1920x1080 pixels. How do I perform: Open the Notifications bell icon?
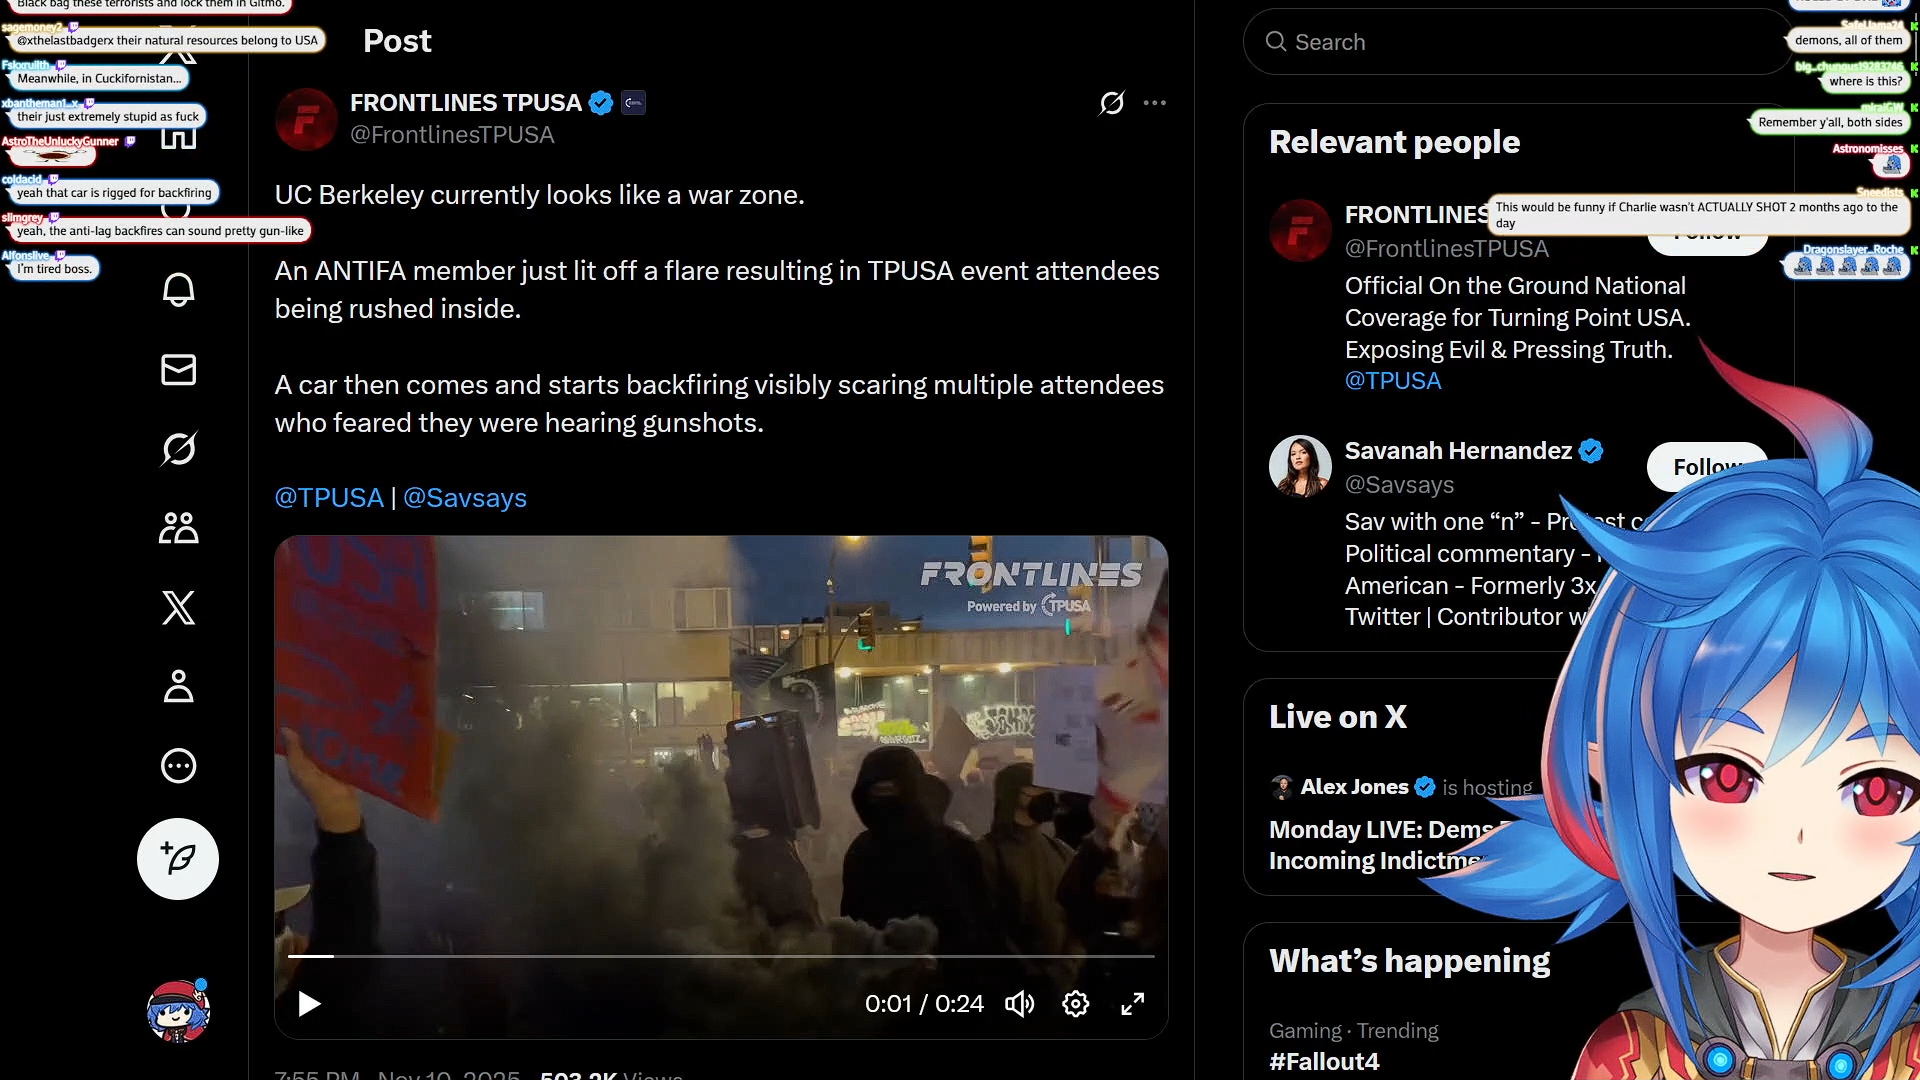pos(178,290)
